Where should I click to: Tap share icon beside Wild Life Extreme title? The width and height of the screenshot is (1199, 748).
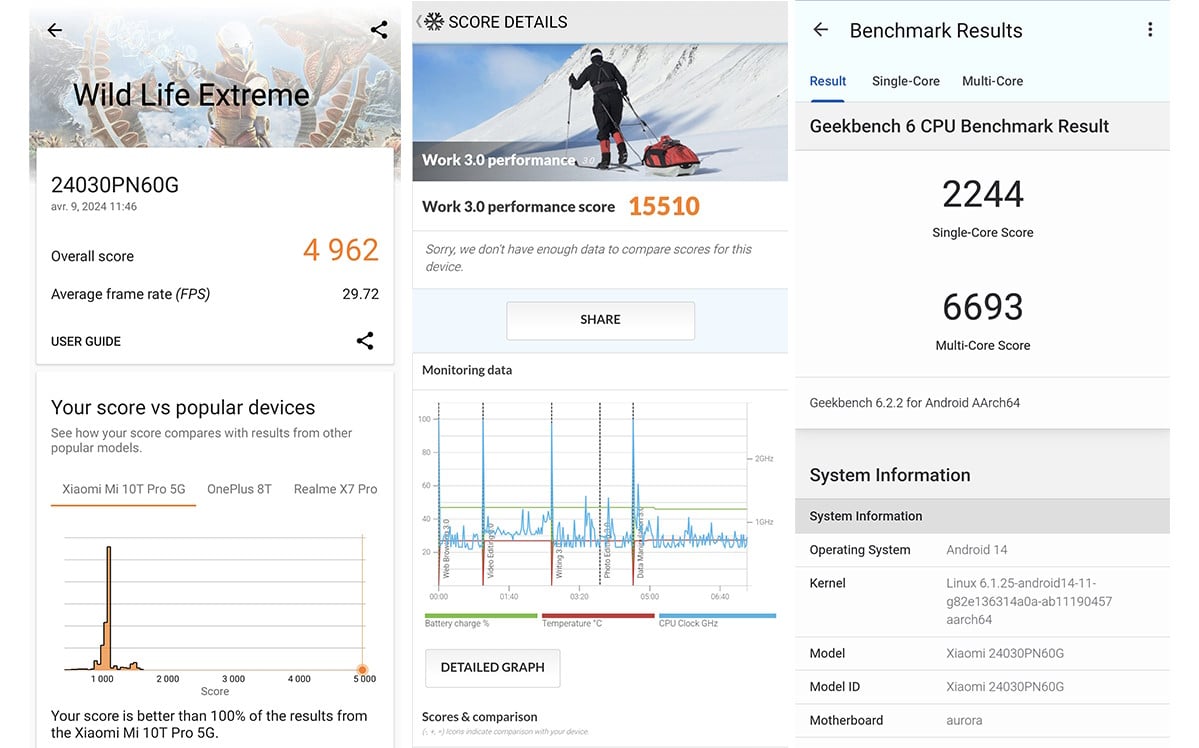[x=379, y=30]
